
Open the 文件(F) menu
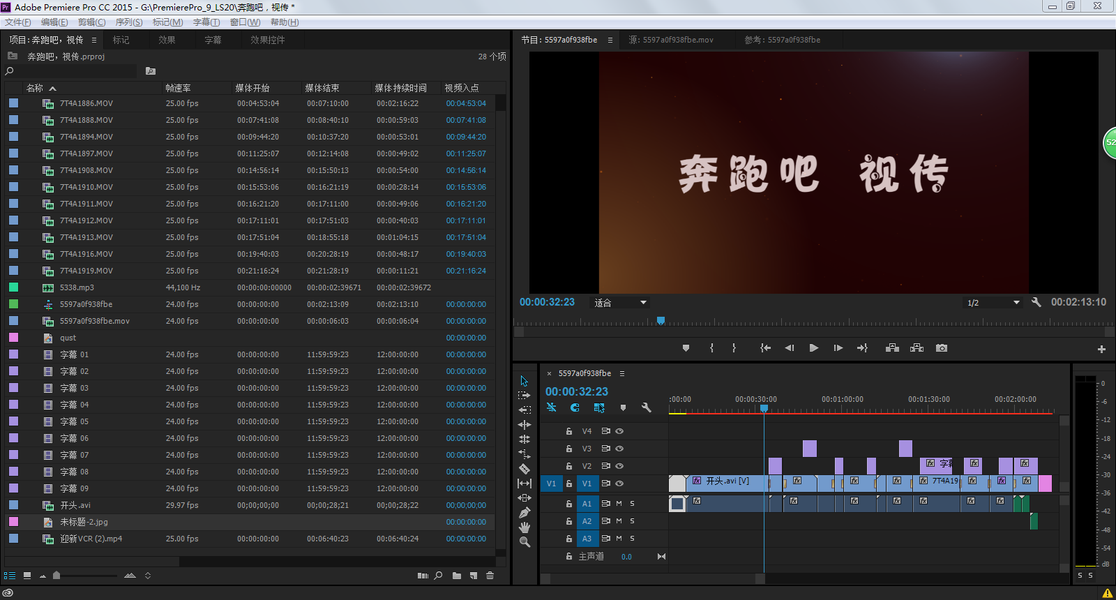[18, 22]
